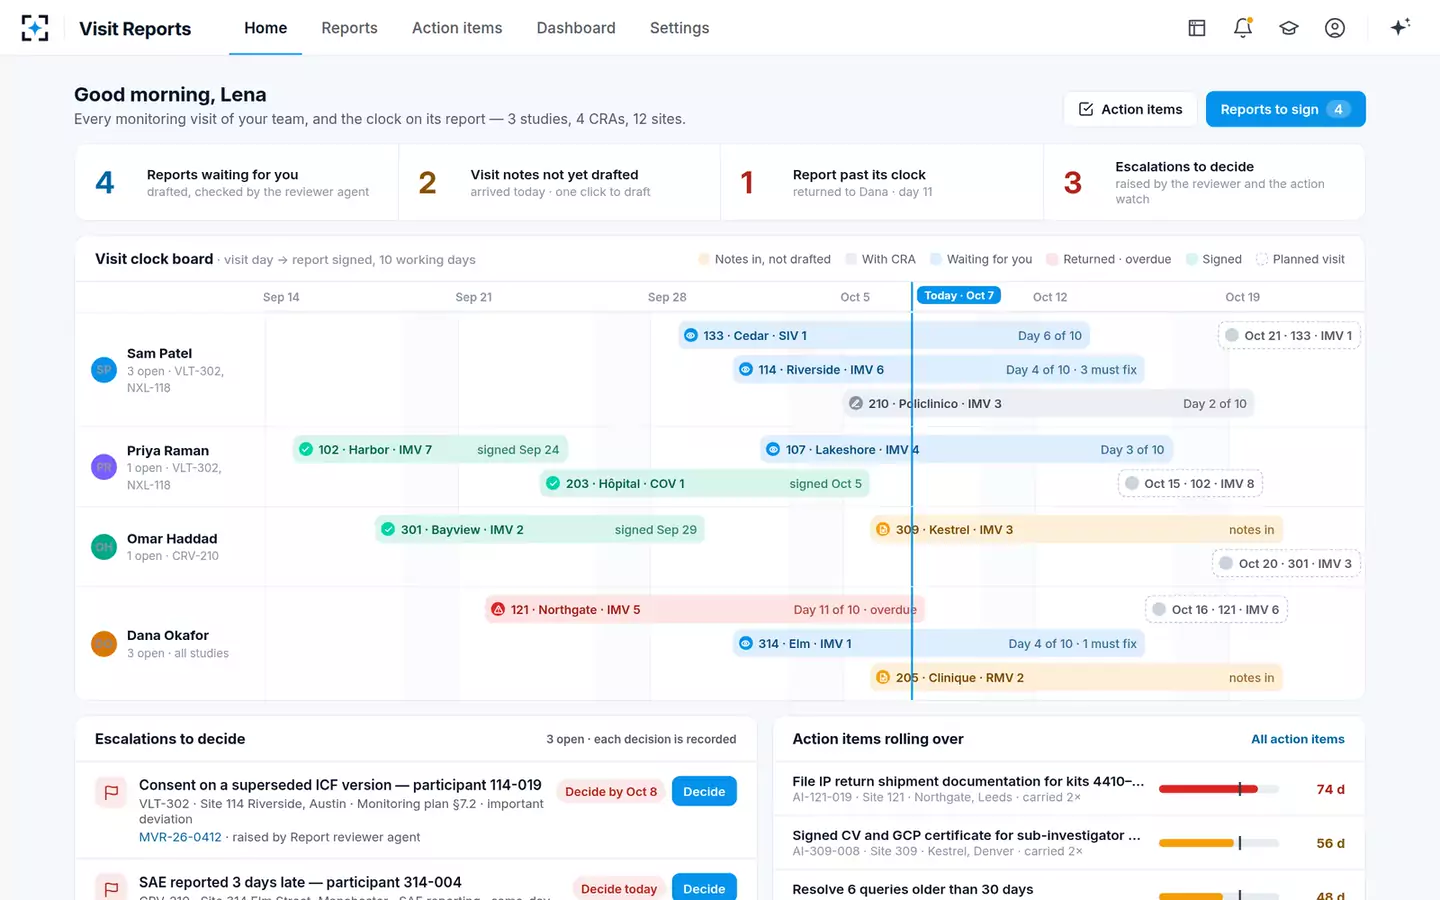The width and height of the screenshot is (1440, 900).
Task: Select the Home tab
Action: [266, 28]
